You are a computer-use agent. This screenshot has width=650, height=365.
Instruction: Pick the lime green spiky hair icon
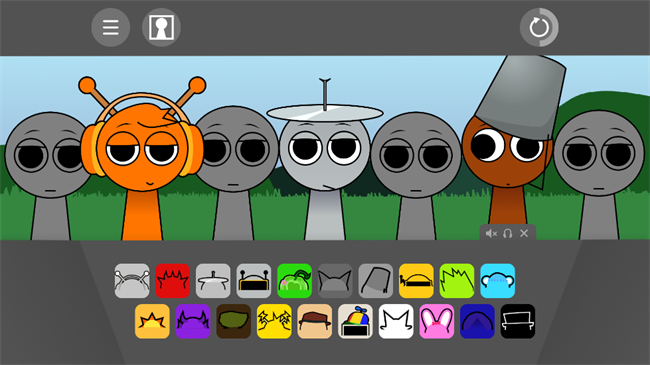[457, 281]
